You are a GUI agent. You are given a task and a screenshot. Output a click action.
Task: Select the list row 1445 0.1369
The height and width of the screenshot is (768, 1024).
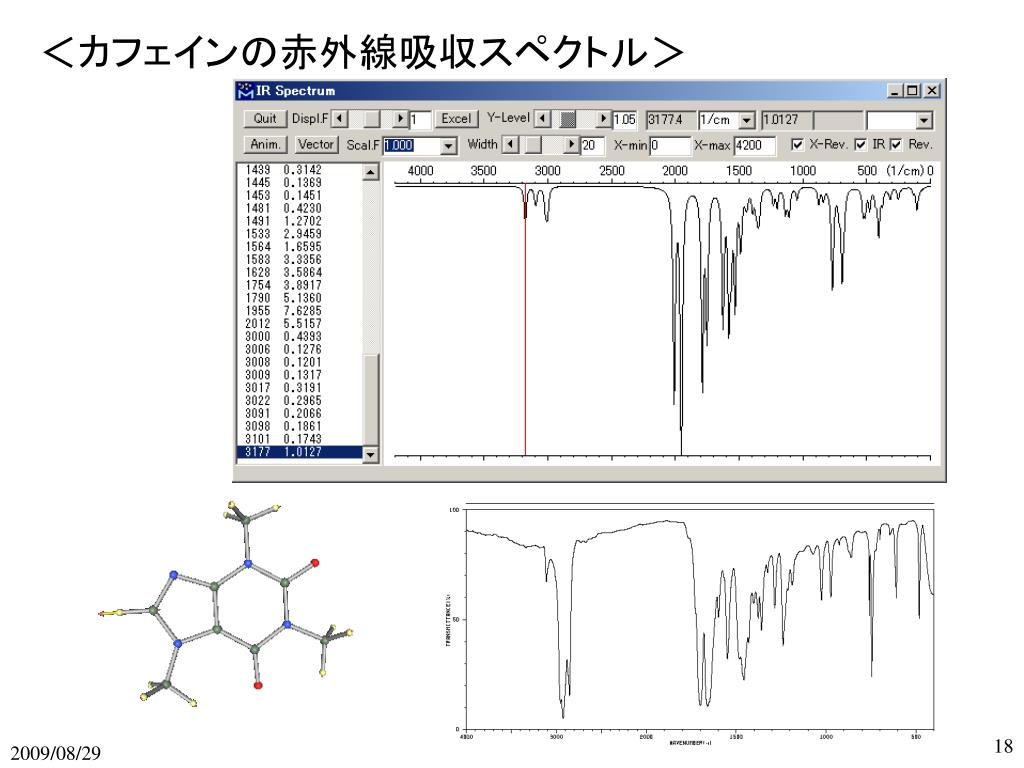pos(300,183)
